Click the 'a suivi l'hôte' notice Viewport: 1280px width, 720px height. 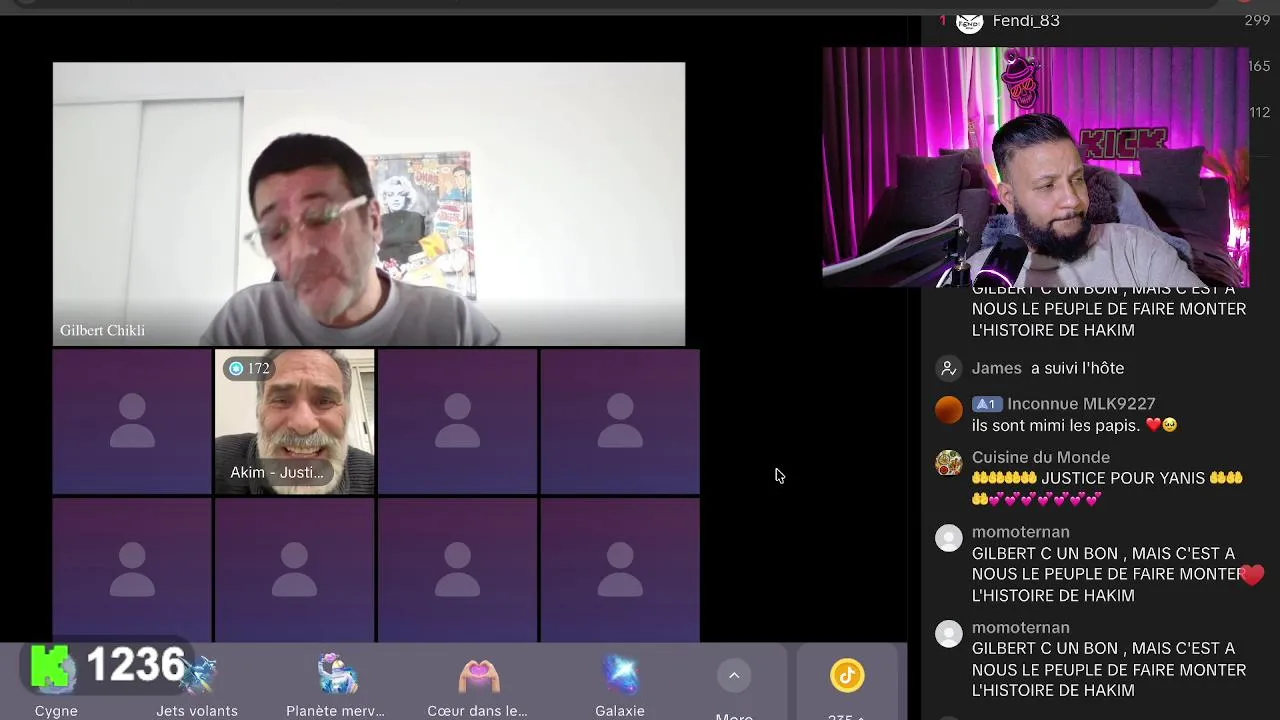[1078, 368]
